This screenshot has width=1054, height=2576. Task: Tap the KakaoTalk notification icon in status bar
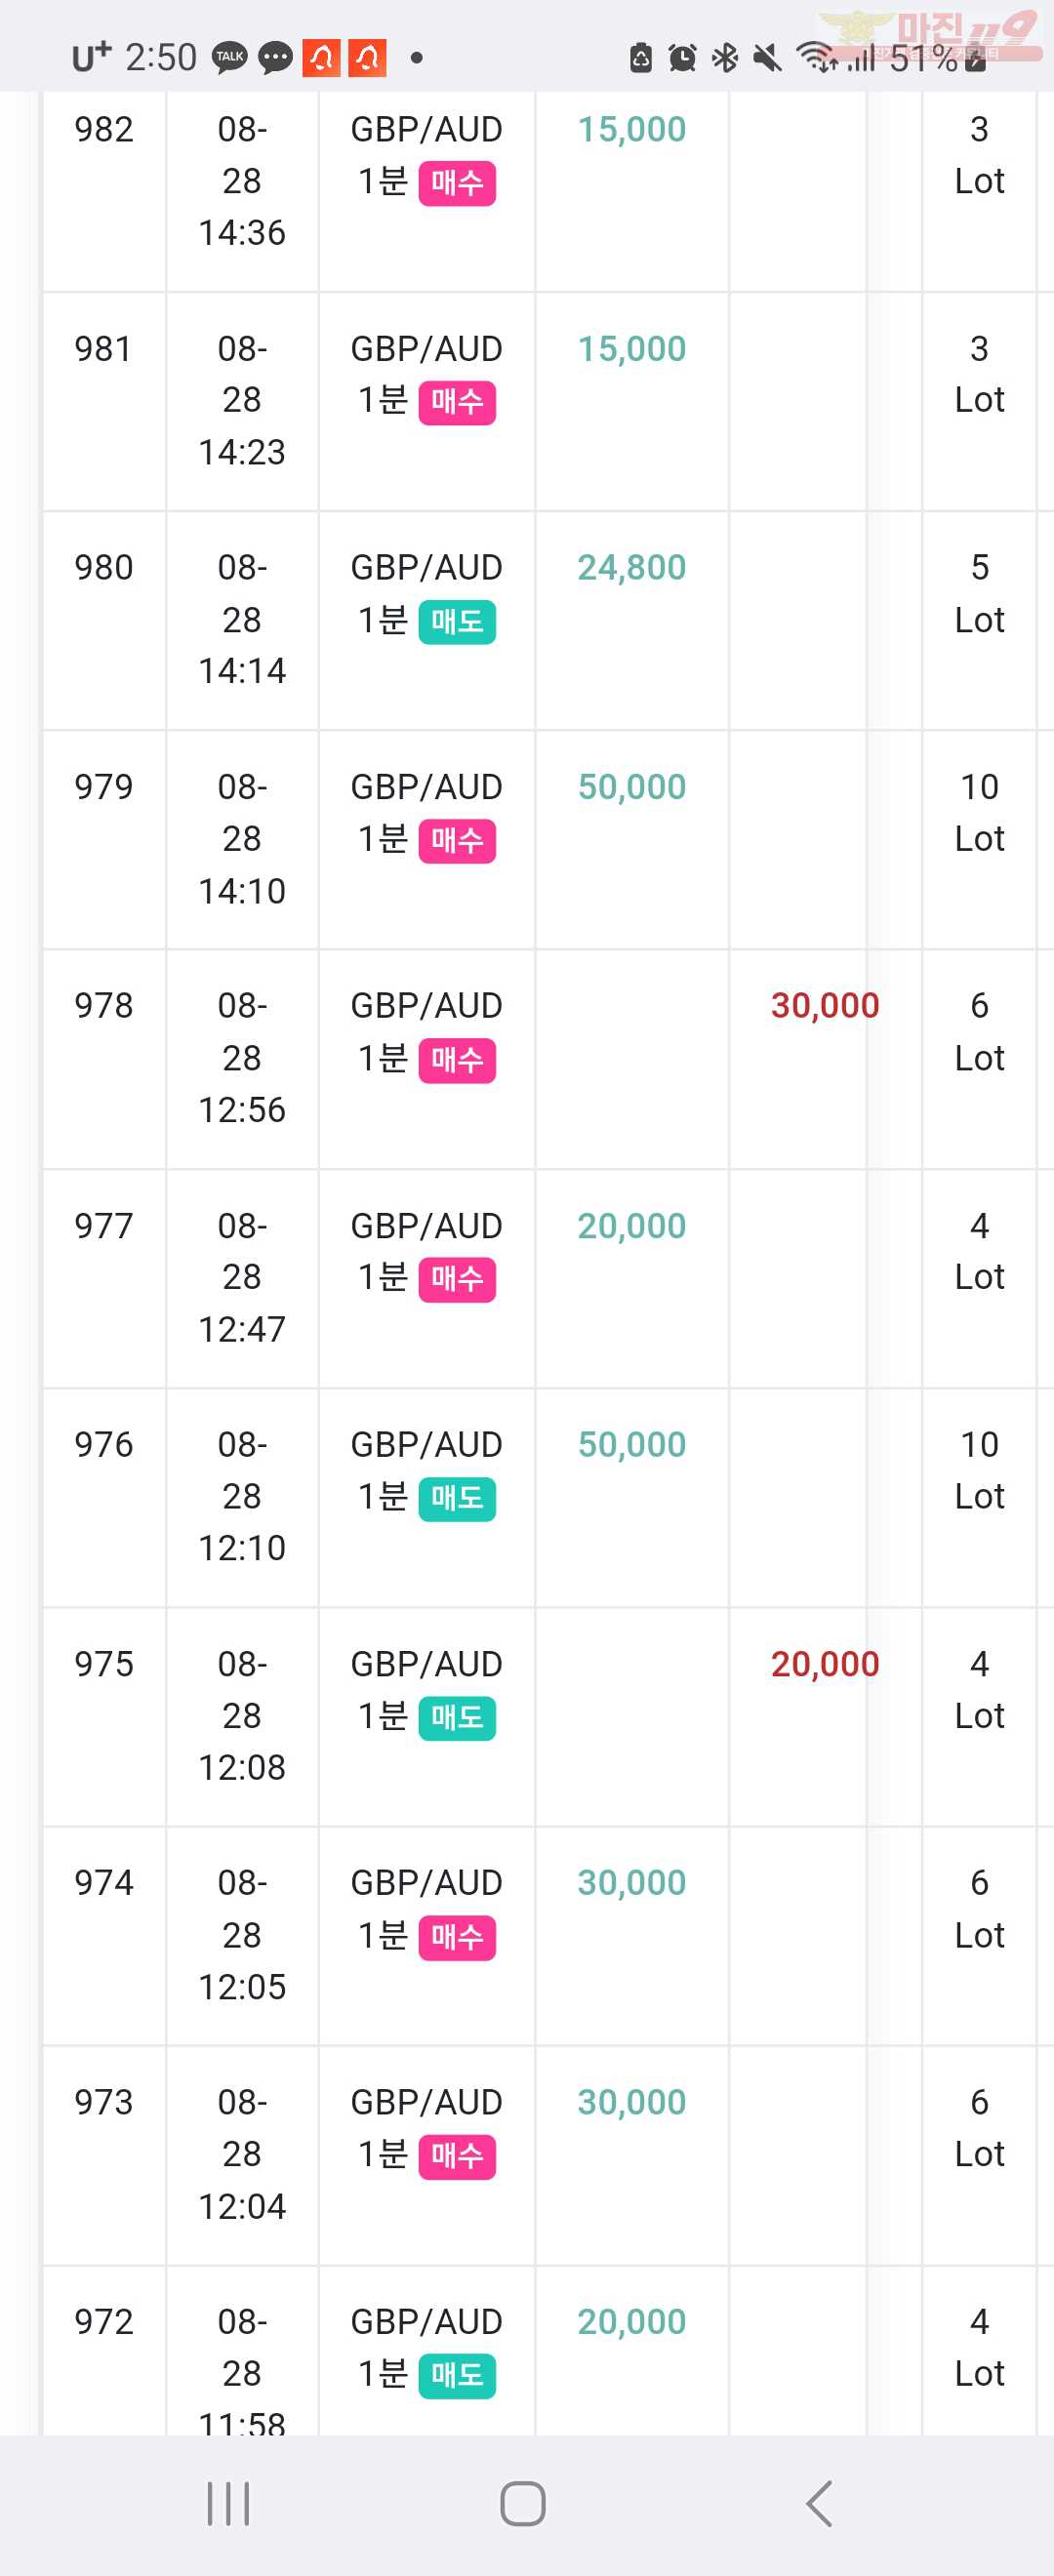tap(230, 58)
